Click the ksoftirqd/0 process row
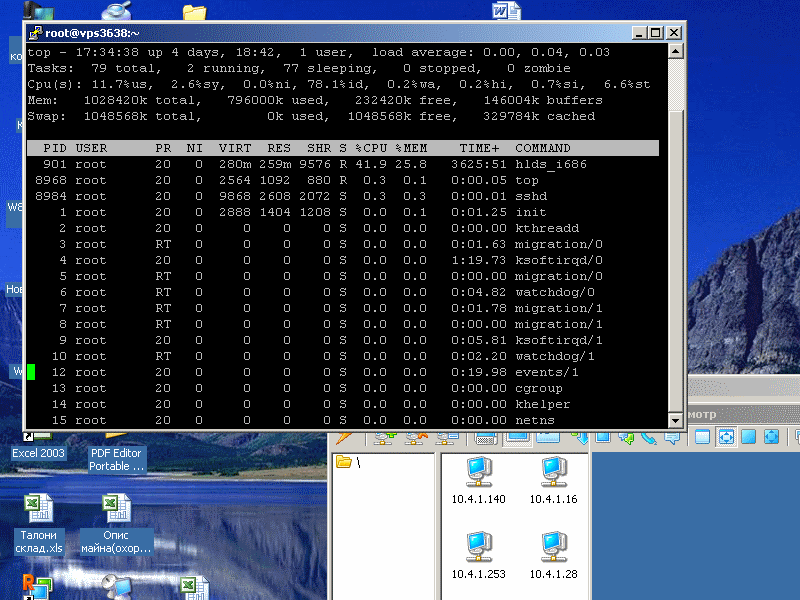The image size is (800, 600). click(x=343, y=260)
